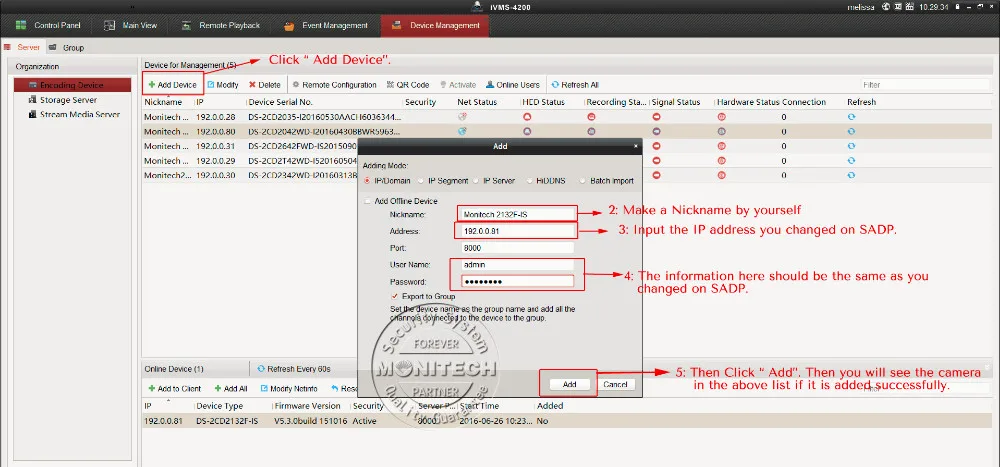The height and width of the screenshot is (467, 1000).
Task: Click the refresh icon for device 192.0.0.29
Action: pyautogui.click(x=851, y=161)
